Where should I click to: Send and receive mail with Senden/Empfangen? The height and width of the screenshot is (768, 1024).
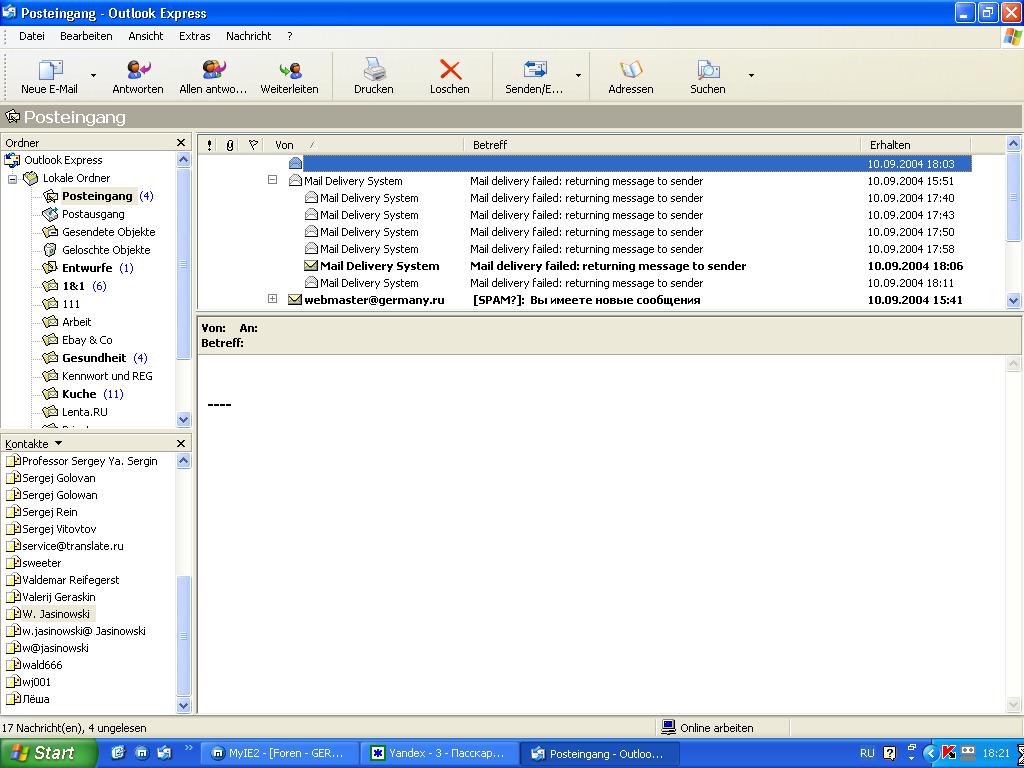534,76
